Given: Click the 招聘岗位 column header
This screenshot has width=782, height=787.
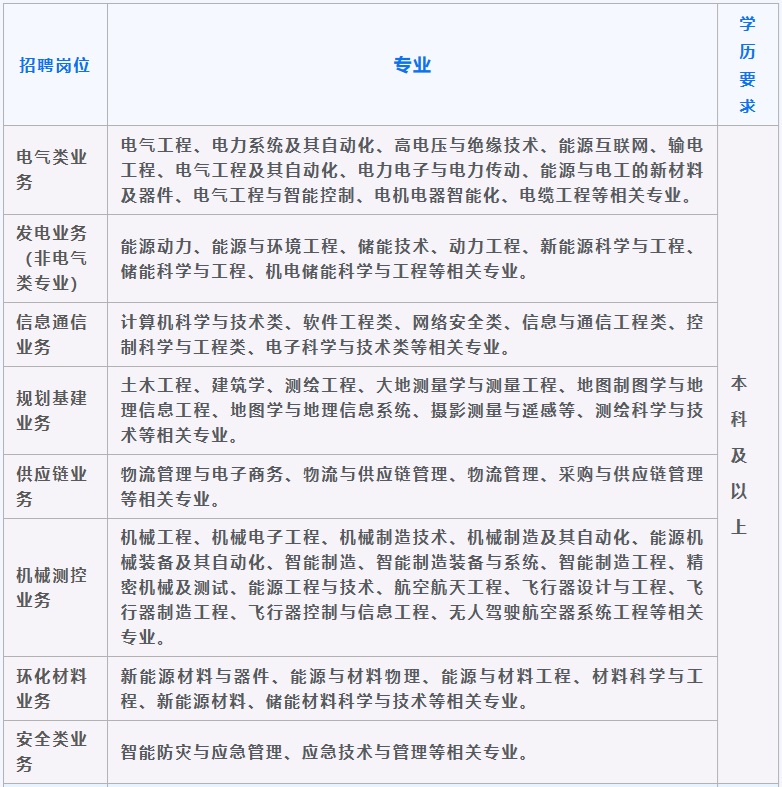Looking at the screenshot, I should pos(55,65).
